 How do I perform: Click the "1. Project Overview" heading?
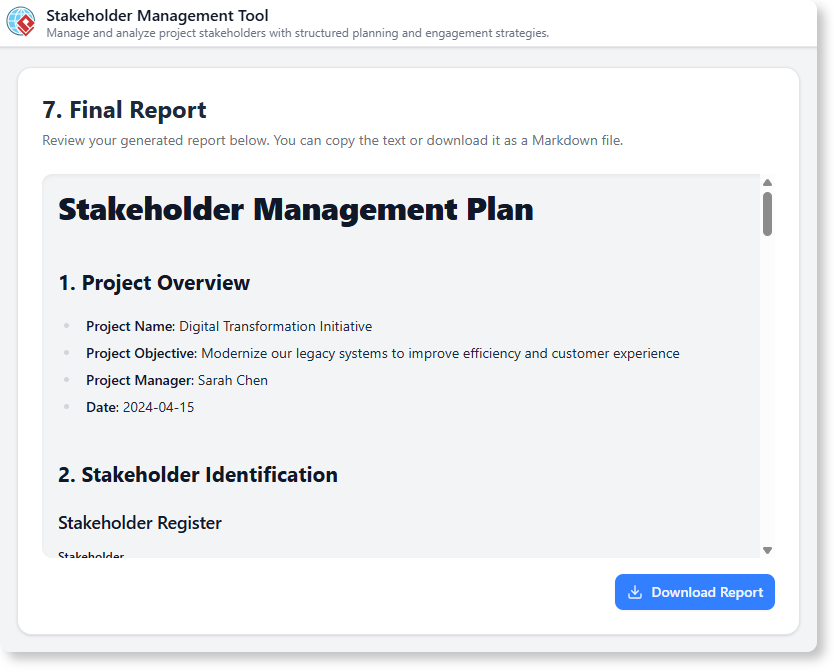(153, 282)
